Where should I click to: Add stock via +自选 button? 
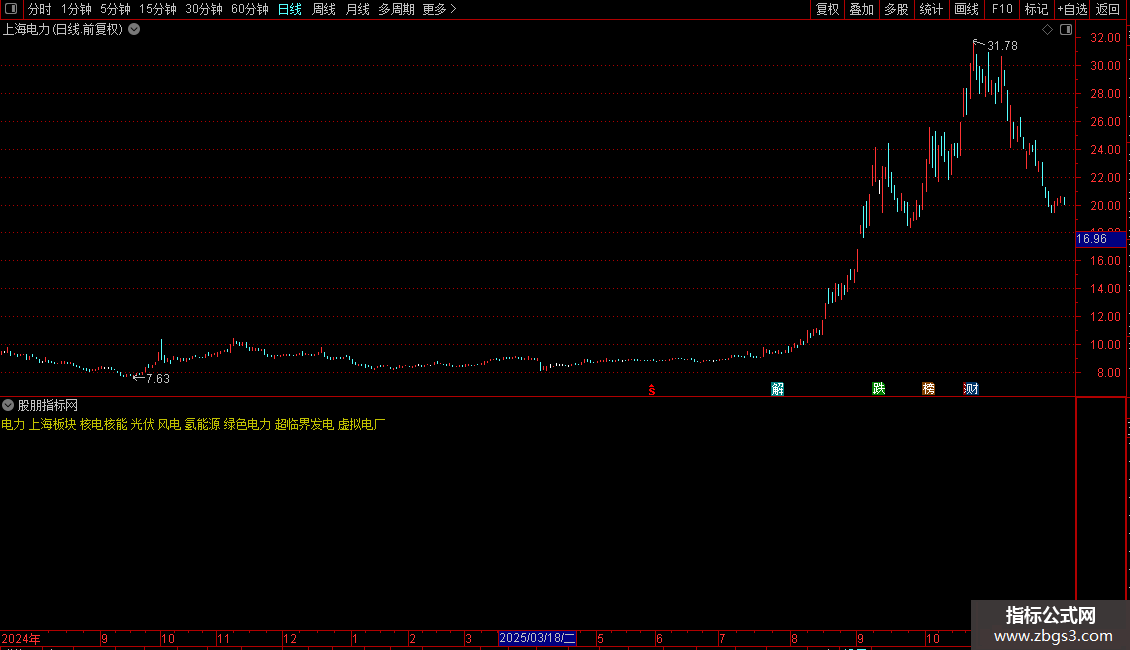point(1072,9)
